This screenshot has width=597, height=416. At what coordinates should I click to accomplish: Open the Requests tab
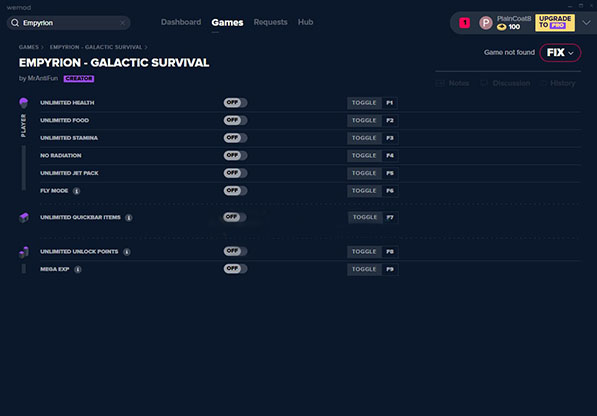click(x=270, y=22)
